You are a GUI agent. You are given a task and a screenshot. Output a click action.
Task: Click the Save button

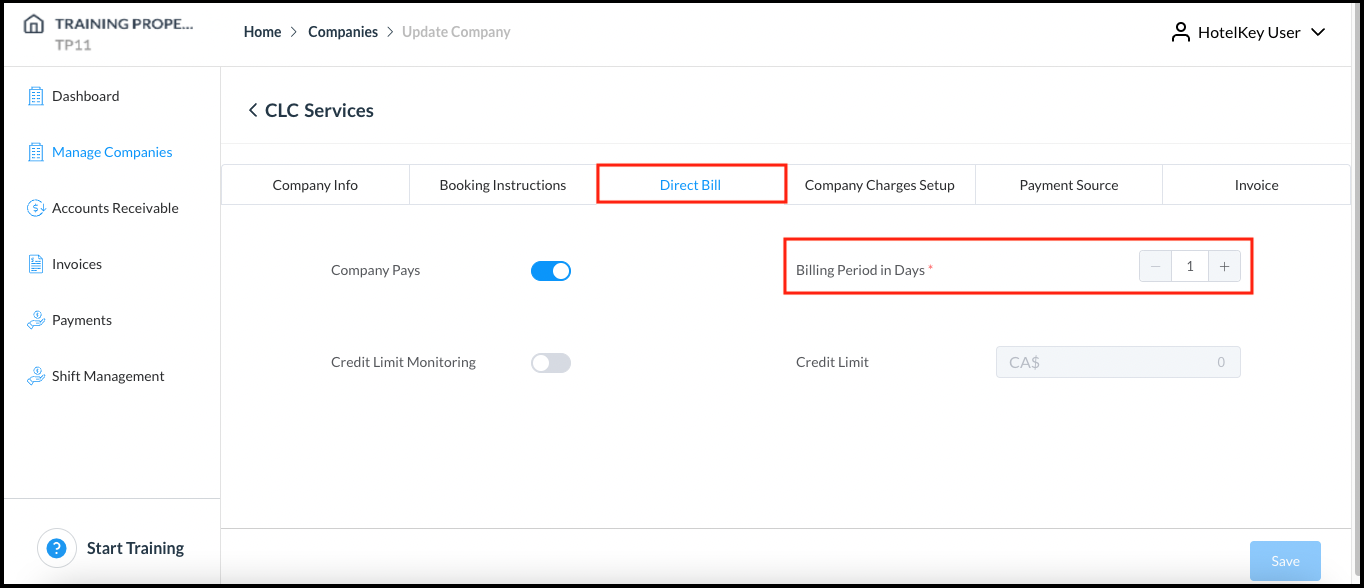[1285, 560]
